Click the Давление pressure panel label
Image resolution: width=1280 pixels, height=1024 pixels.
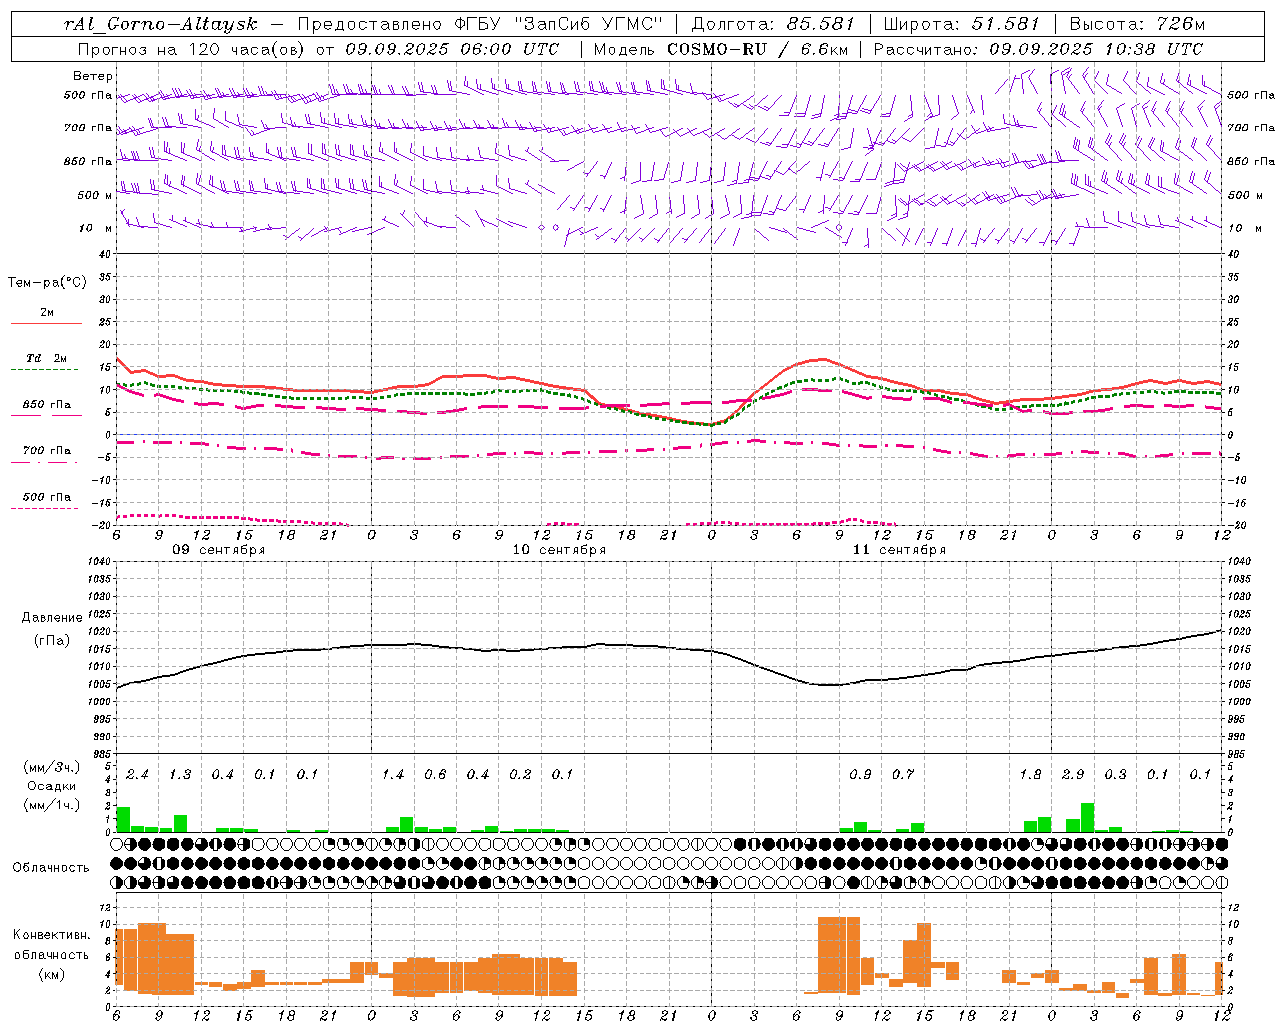(x=51, y=618)
